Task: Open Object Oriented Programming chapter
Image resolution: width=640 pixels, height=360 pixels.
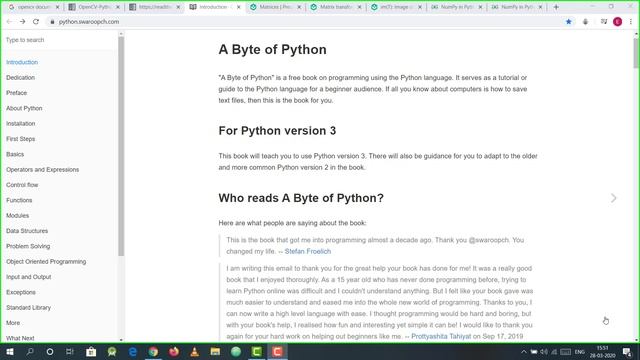Action: coord(46,261)
